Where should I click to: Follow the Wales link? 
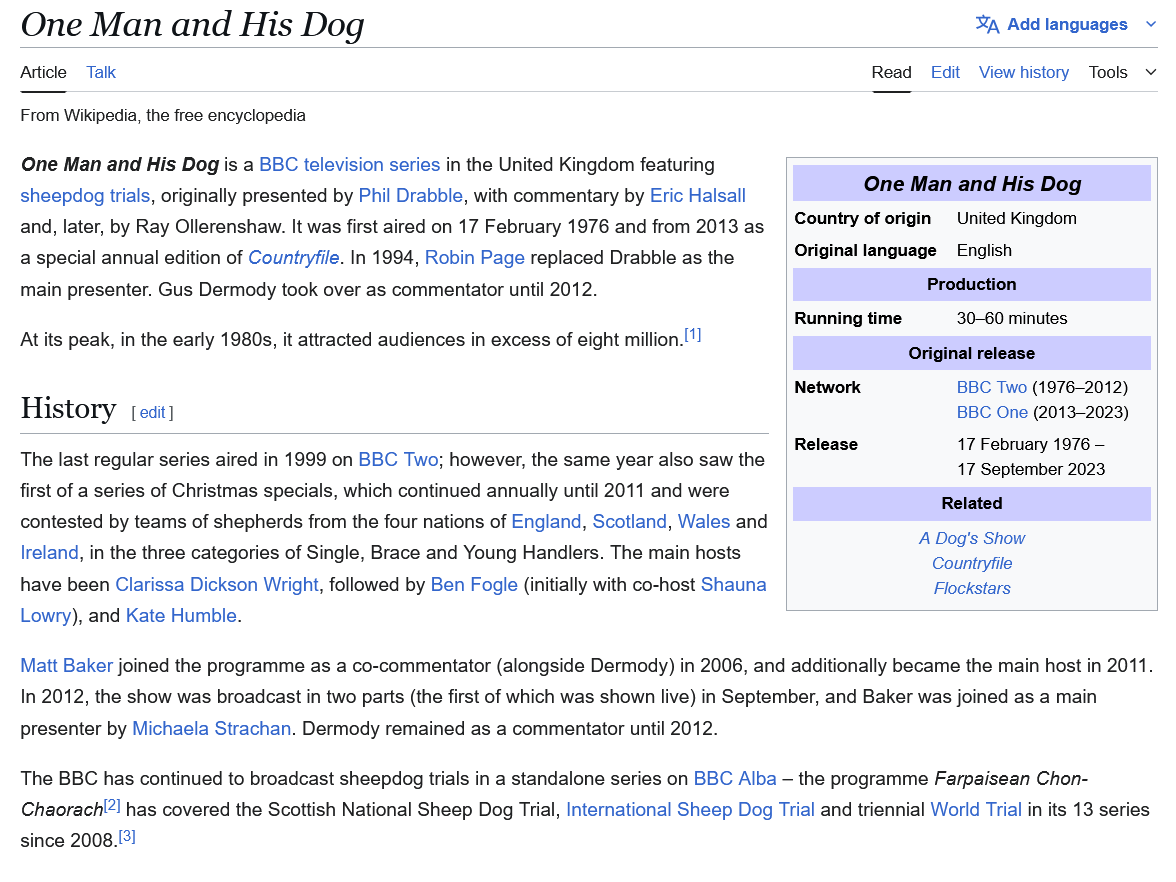704,522
